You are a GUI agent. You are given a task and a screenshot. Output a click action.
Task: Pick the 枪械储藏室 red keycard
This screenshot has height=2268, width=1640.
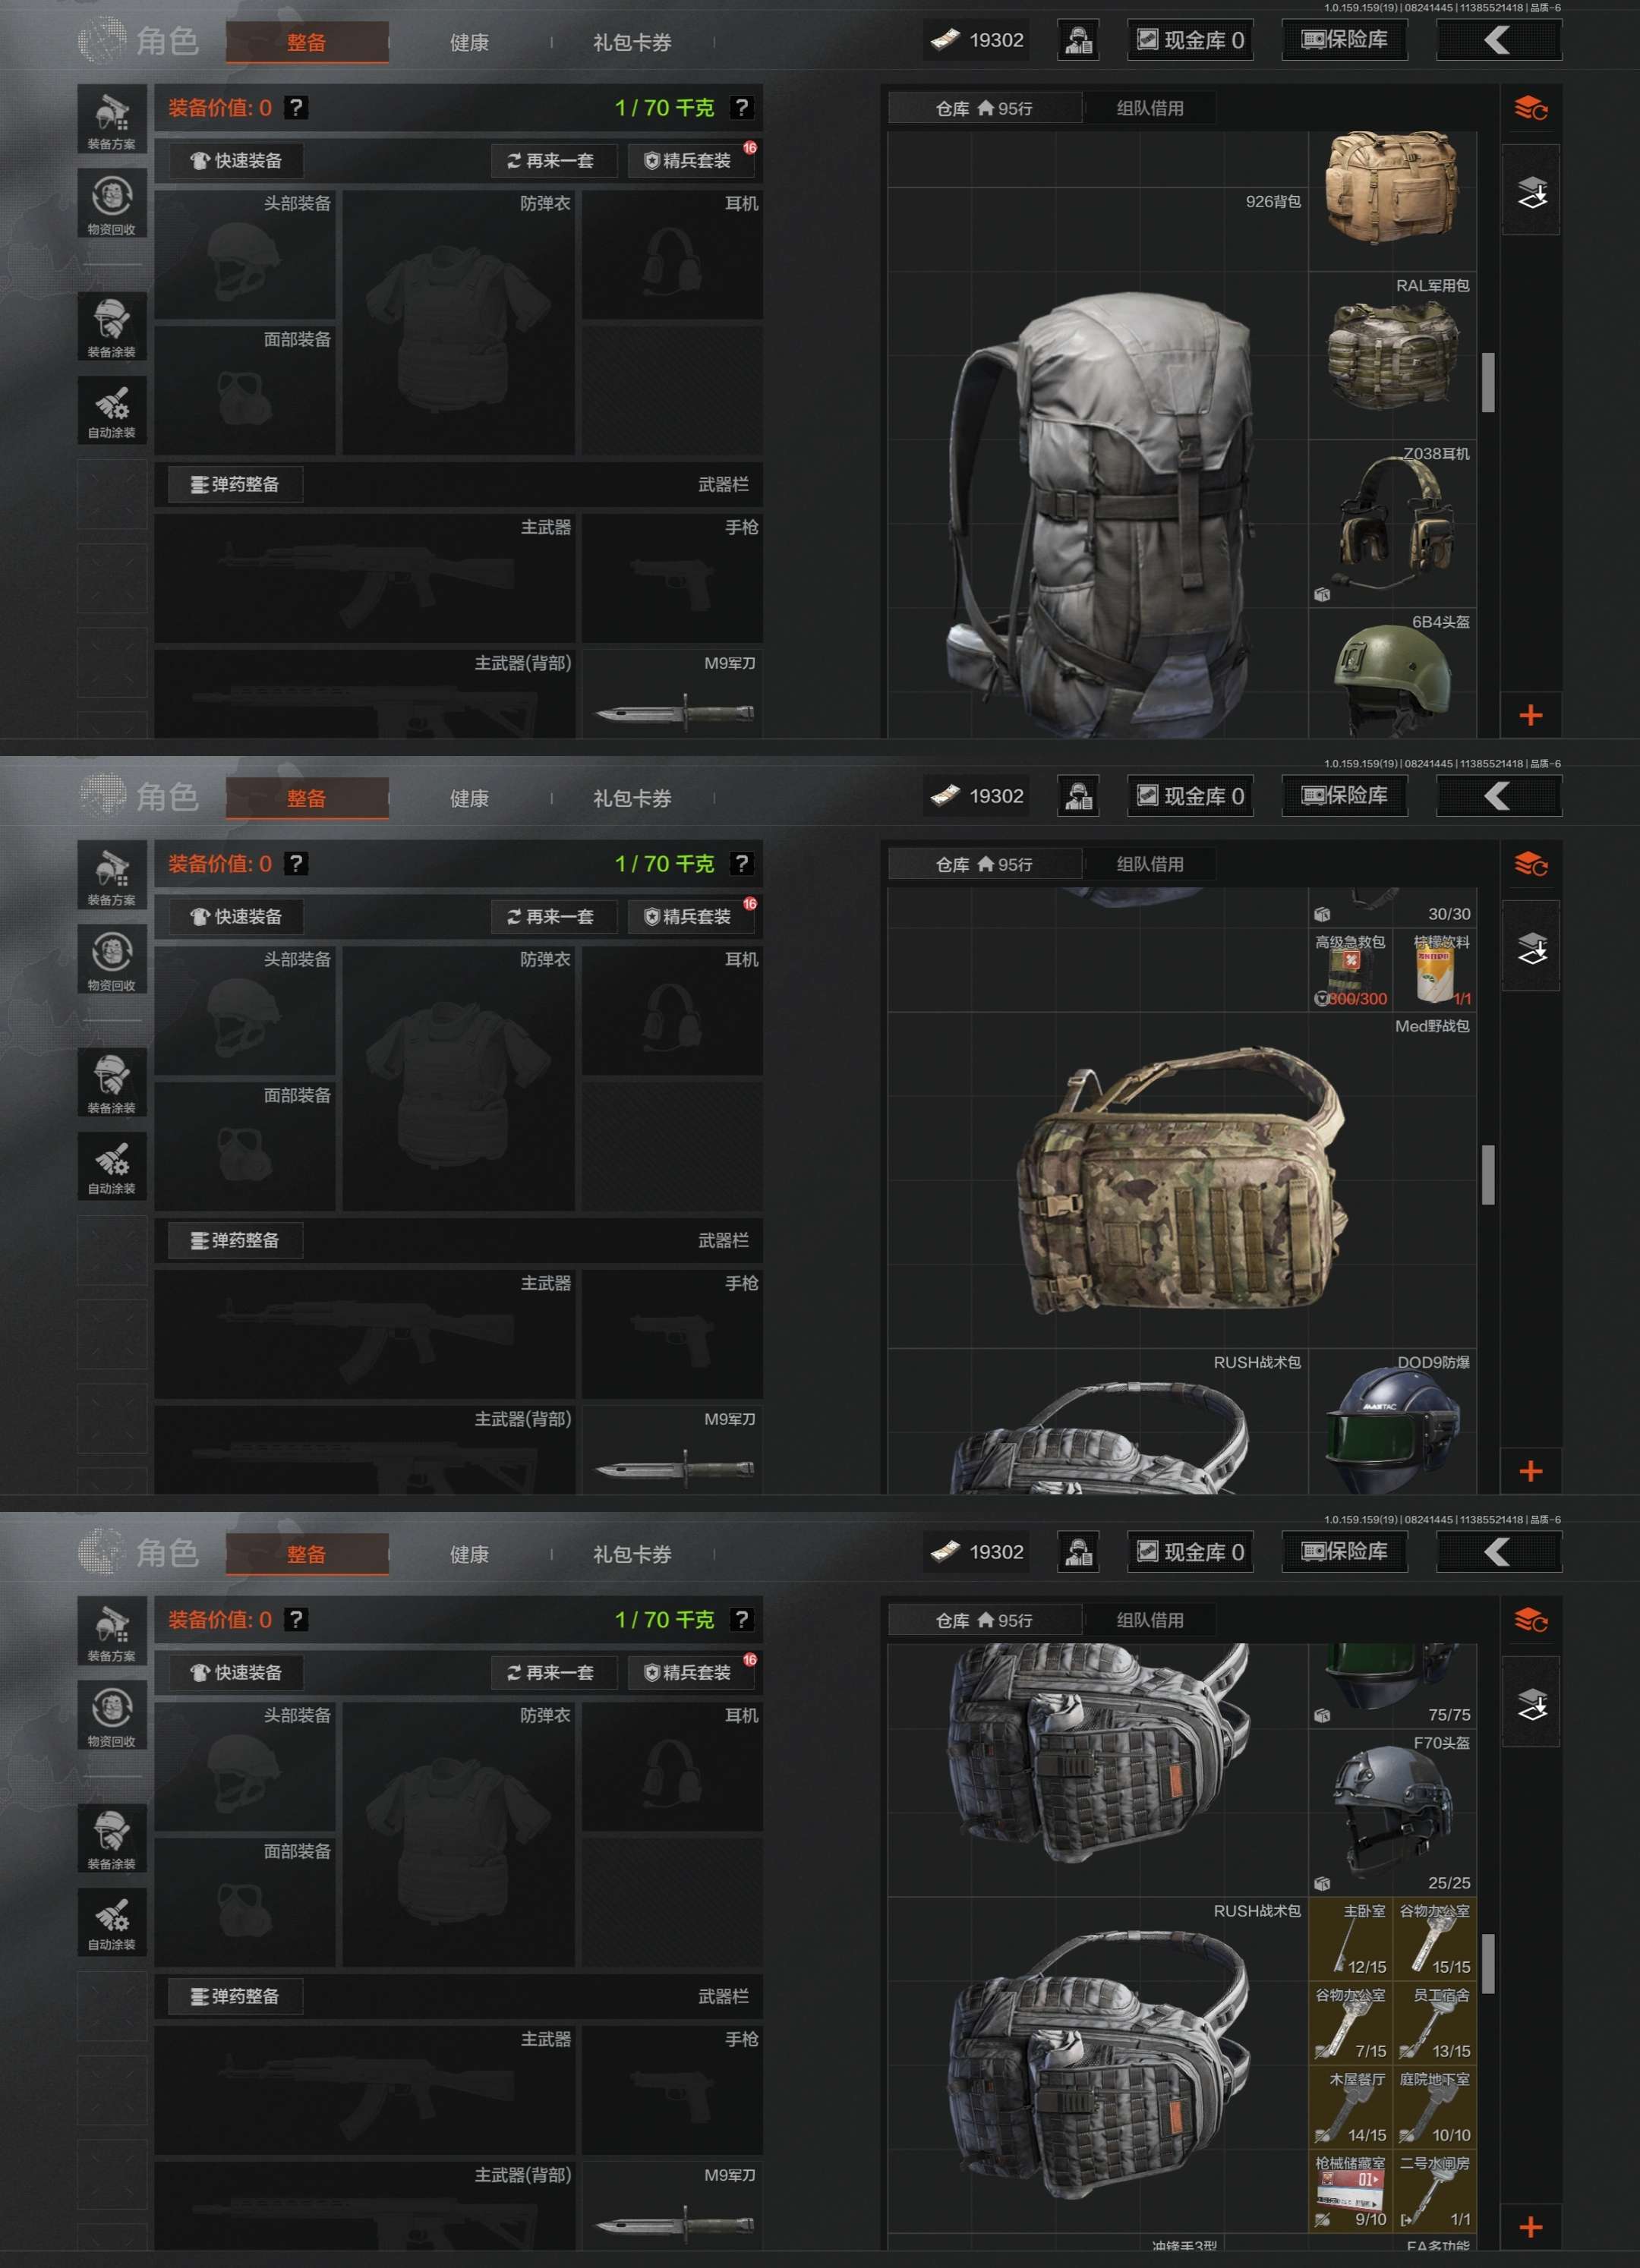[x=1351, y=2190]
